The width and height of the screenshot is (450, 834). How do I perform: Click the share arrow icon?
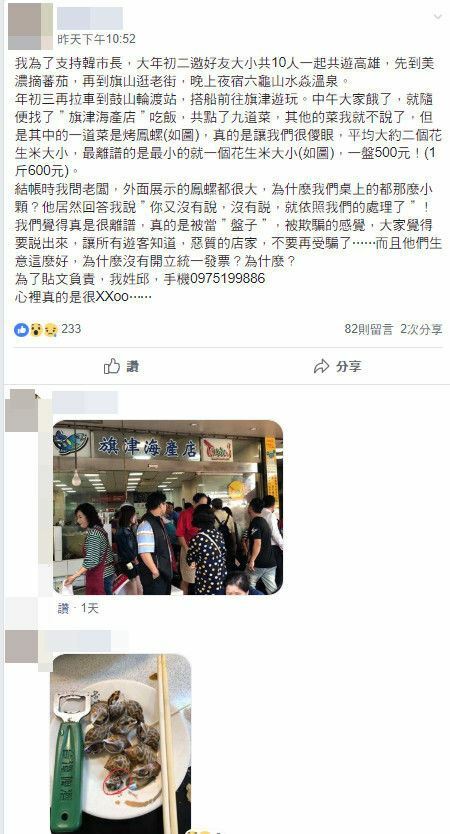[321, 366]
